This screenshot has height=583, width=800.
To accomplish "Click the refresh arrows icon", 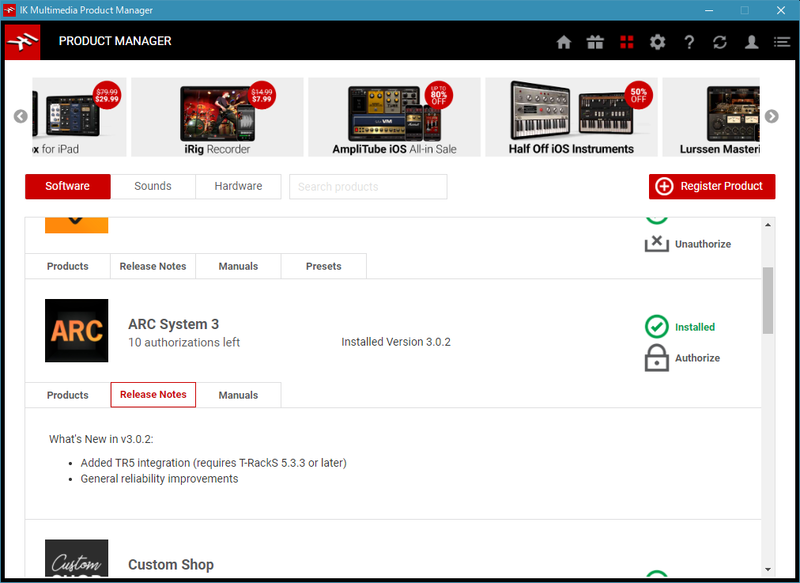I will [720, 42].
